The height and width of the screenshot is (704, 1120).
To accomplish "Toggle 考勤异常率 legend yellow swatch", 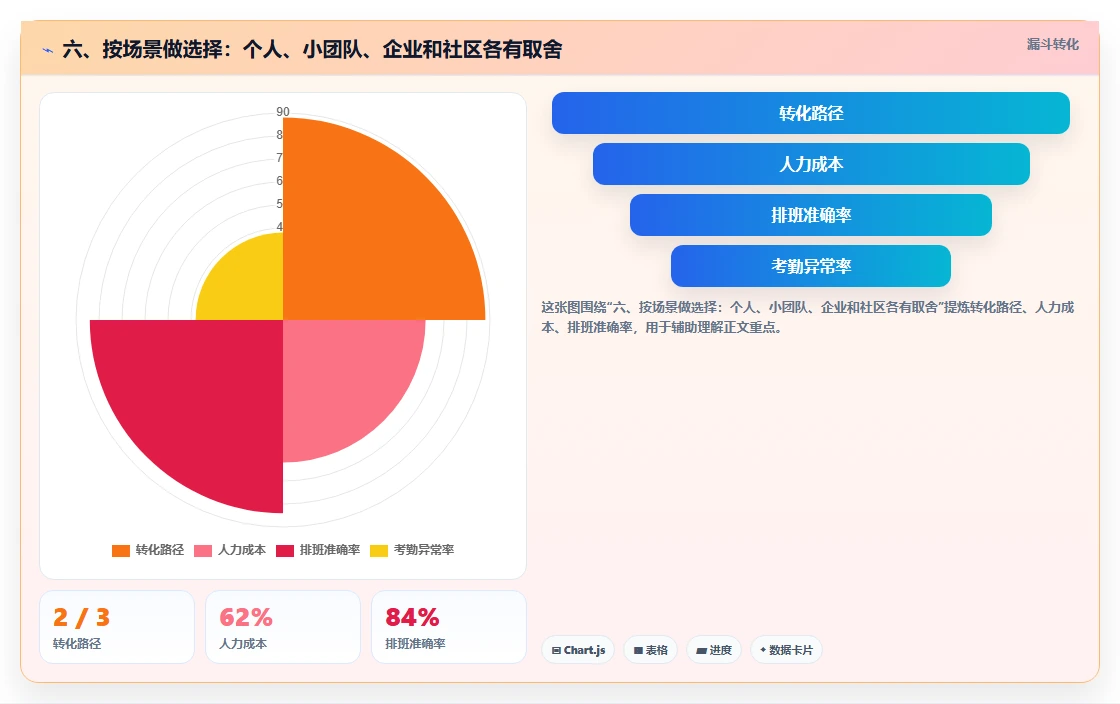I will coord(379,550).
